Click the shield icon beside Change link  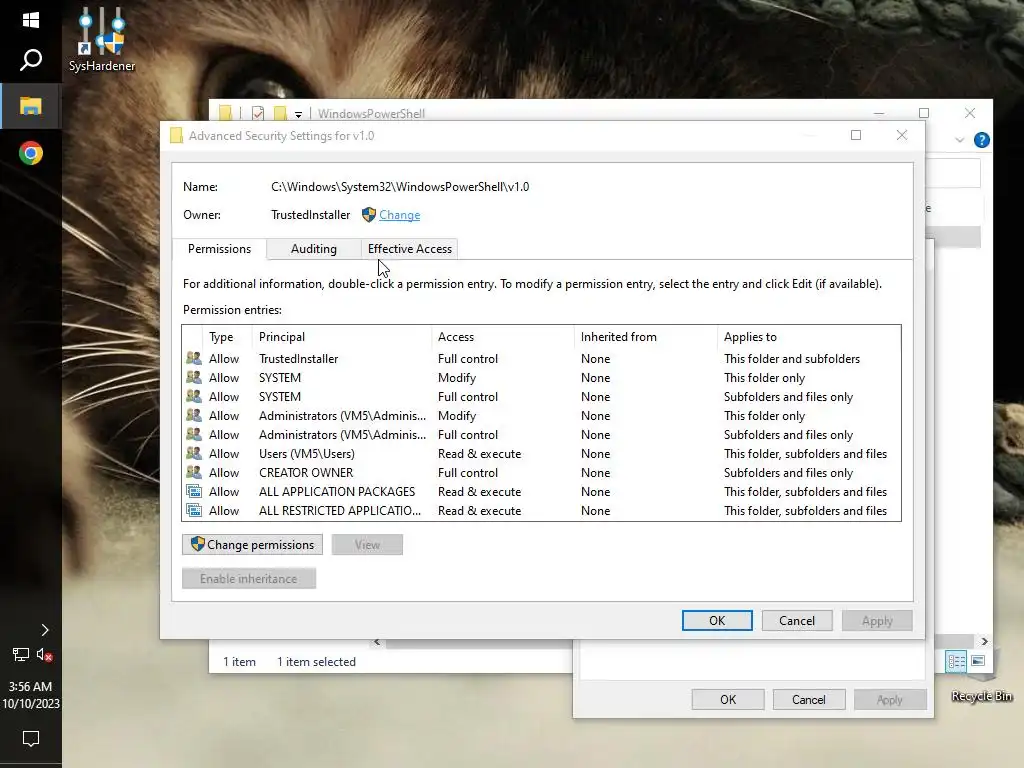(369, 214)
